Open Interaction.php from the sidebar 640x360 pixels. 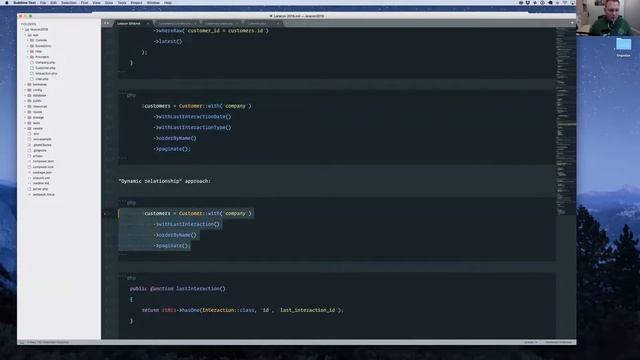(x=46, y=73)
